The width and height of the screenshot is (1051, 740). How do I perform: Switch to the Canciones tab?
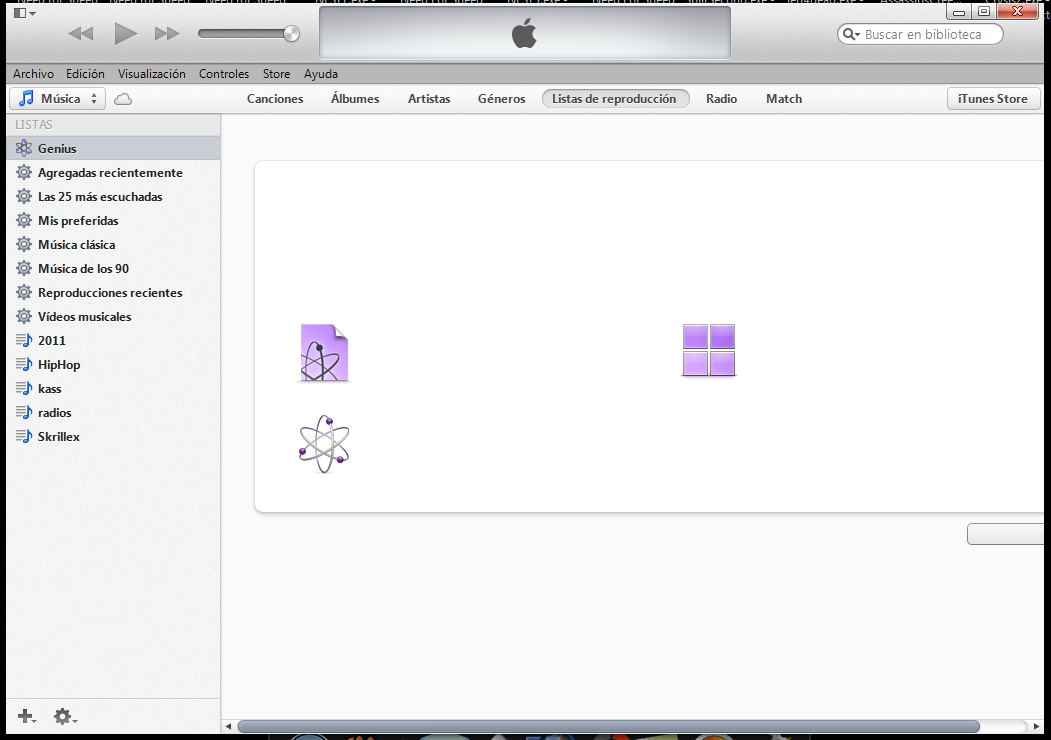click(x=275, y=99)
